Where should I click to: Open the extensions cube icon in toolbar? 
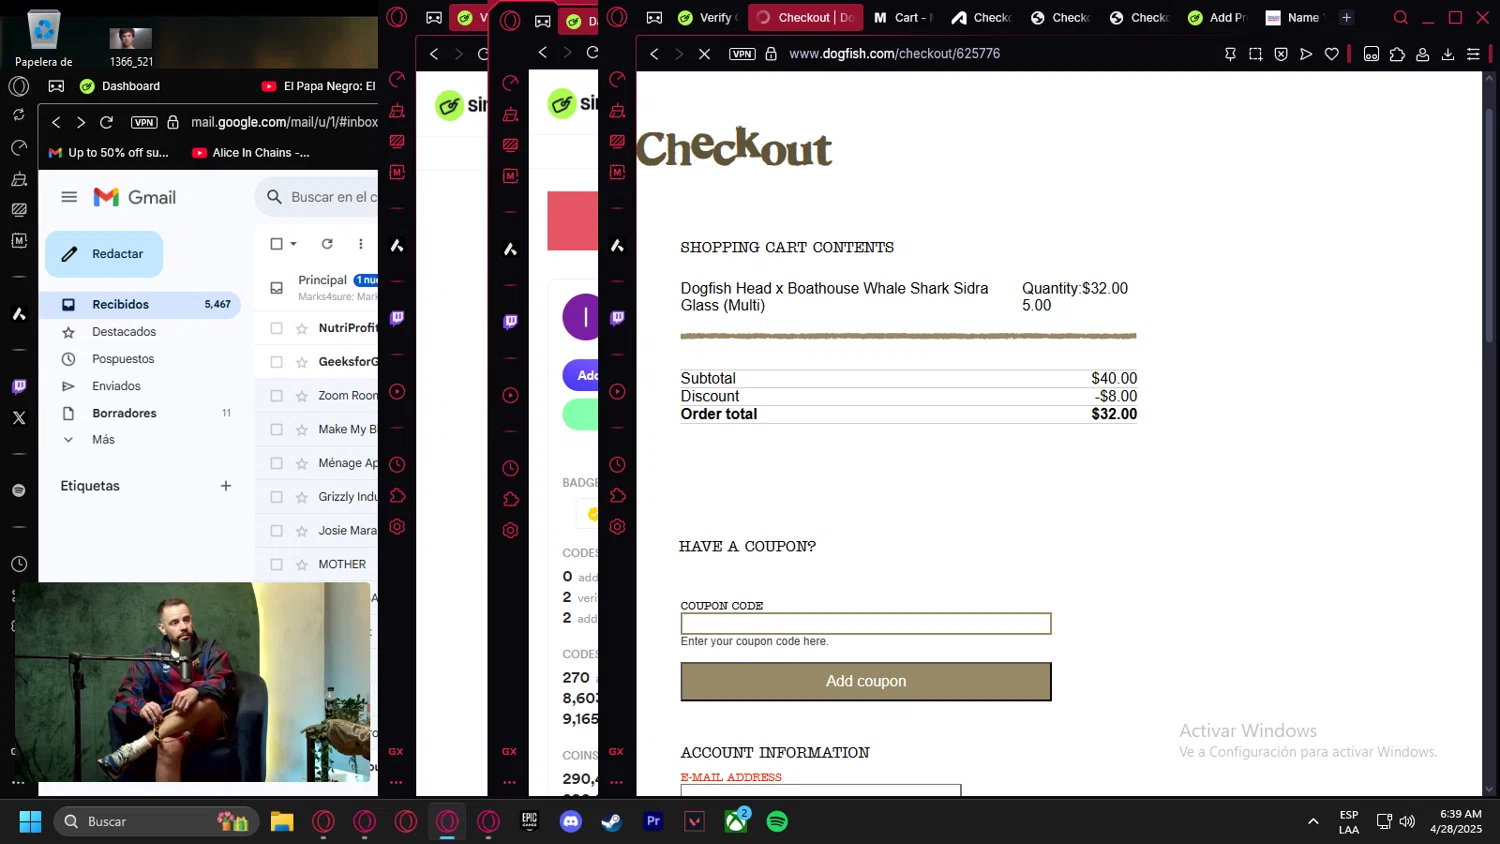1397,54
